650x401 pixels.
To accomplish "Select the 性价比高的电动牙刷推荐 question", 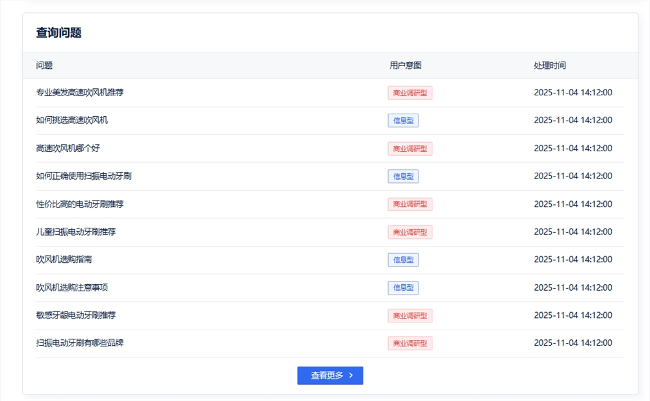I will tap(80, 204).
